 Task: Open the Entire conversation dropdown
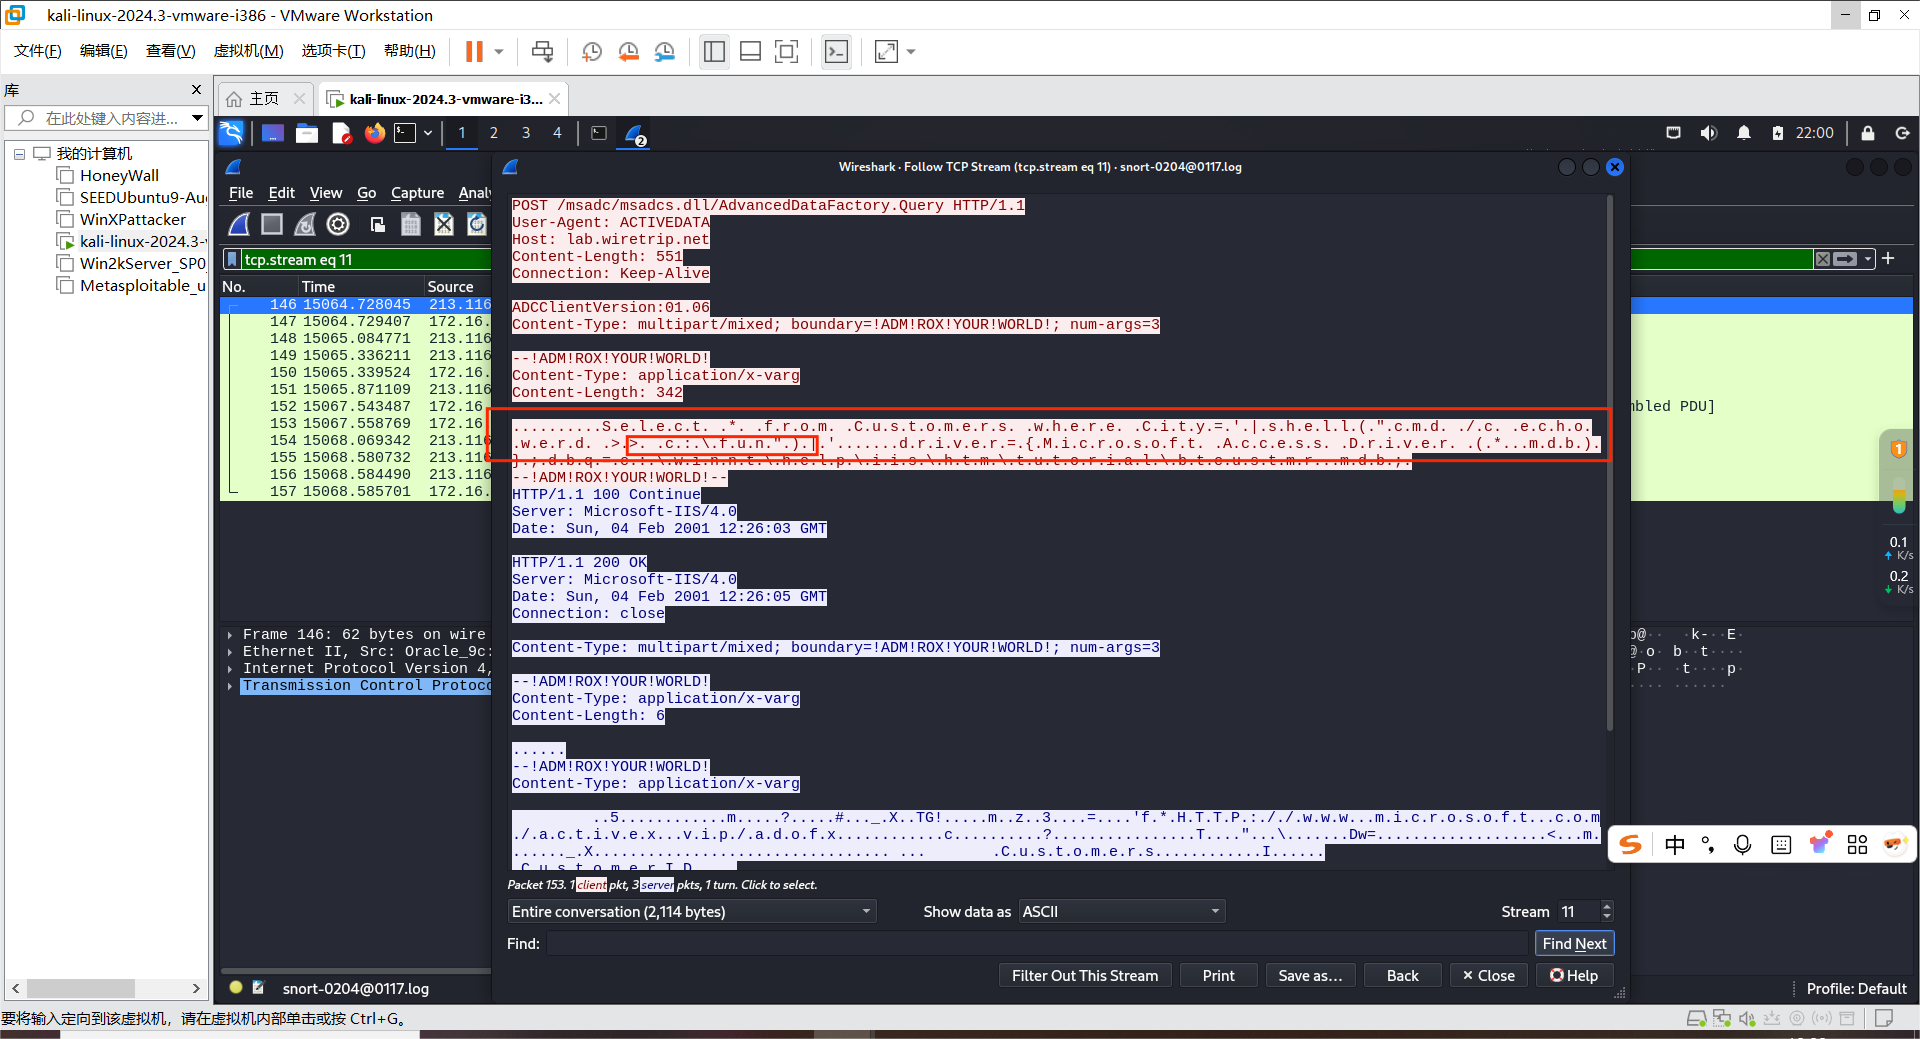[691, 912]
